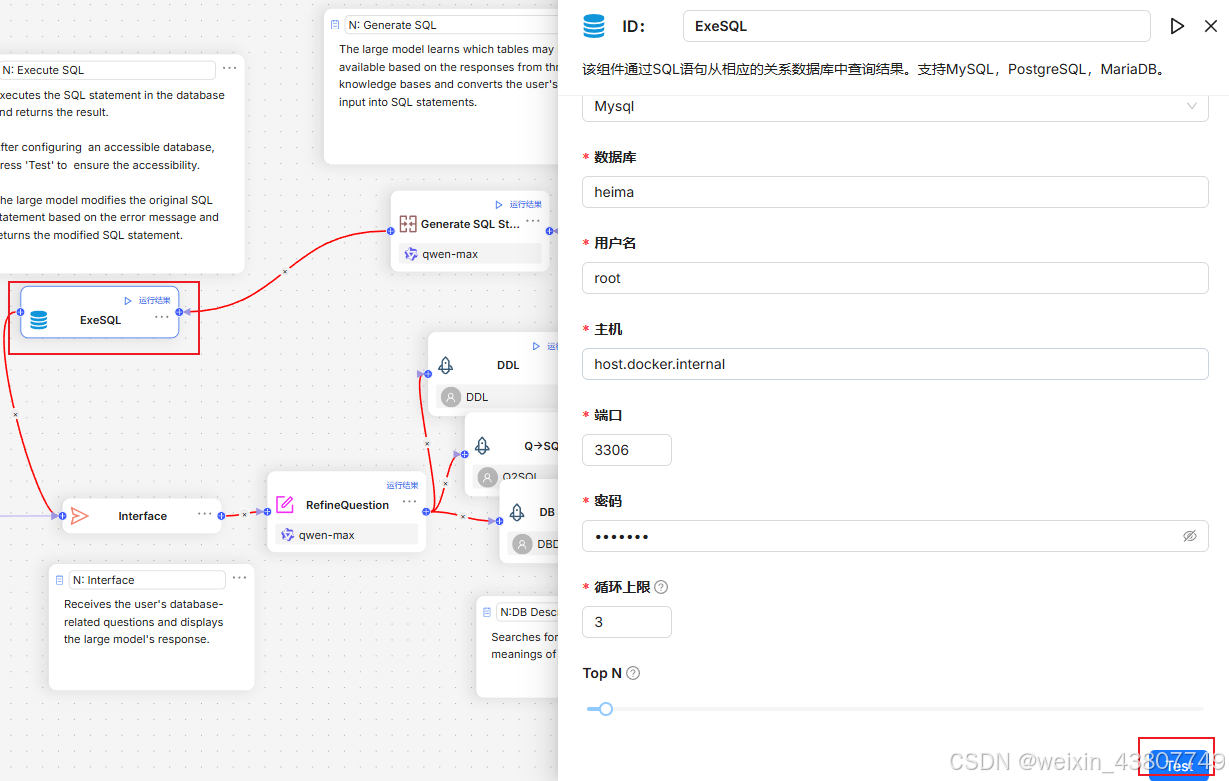Image resolution: width=1229 pixels, height=781 pixels.
Task: Click qwen-max model in Generate SQL node
Action: [470, 254]
